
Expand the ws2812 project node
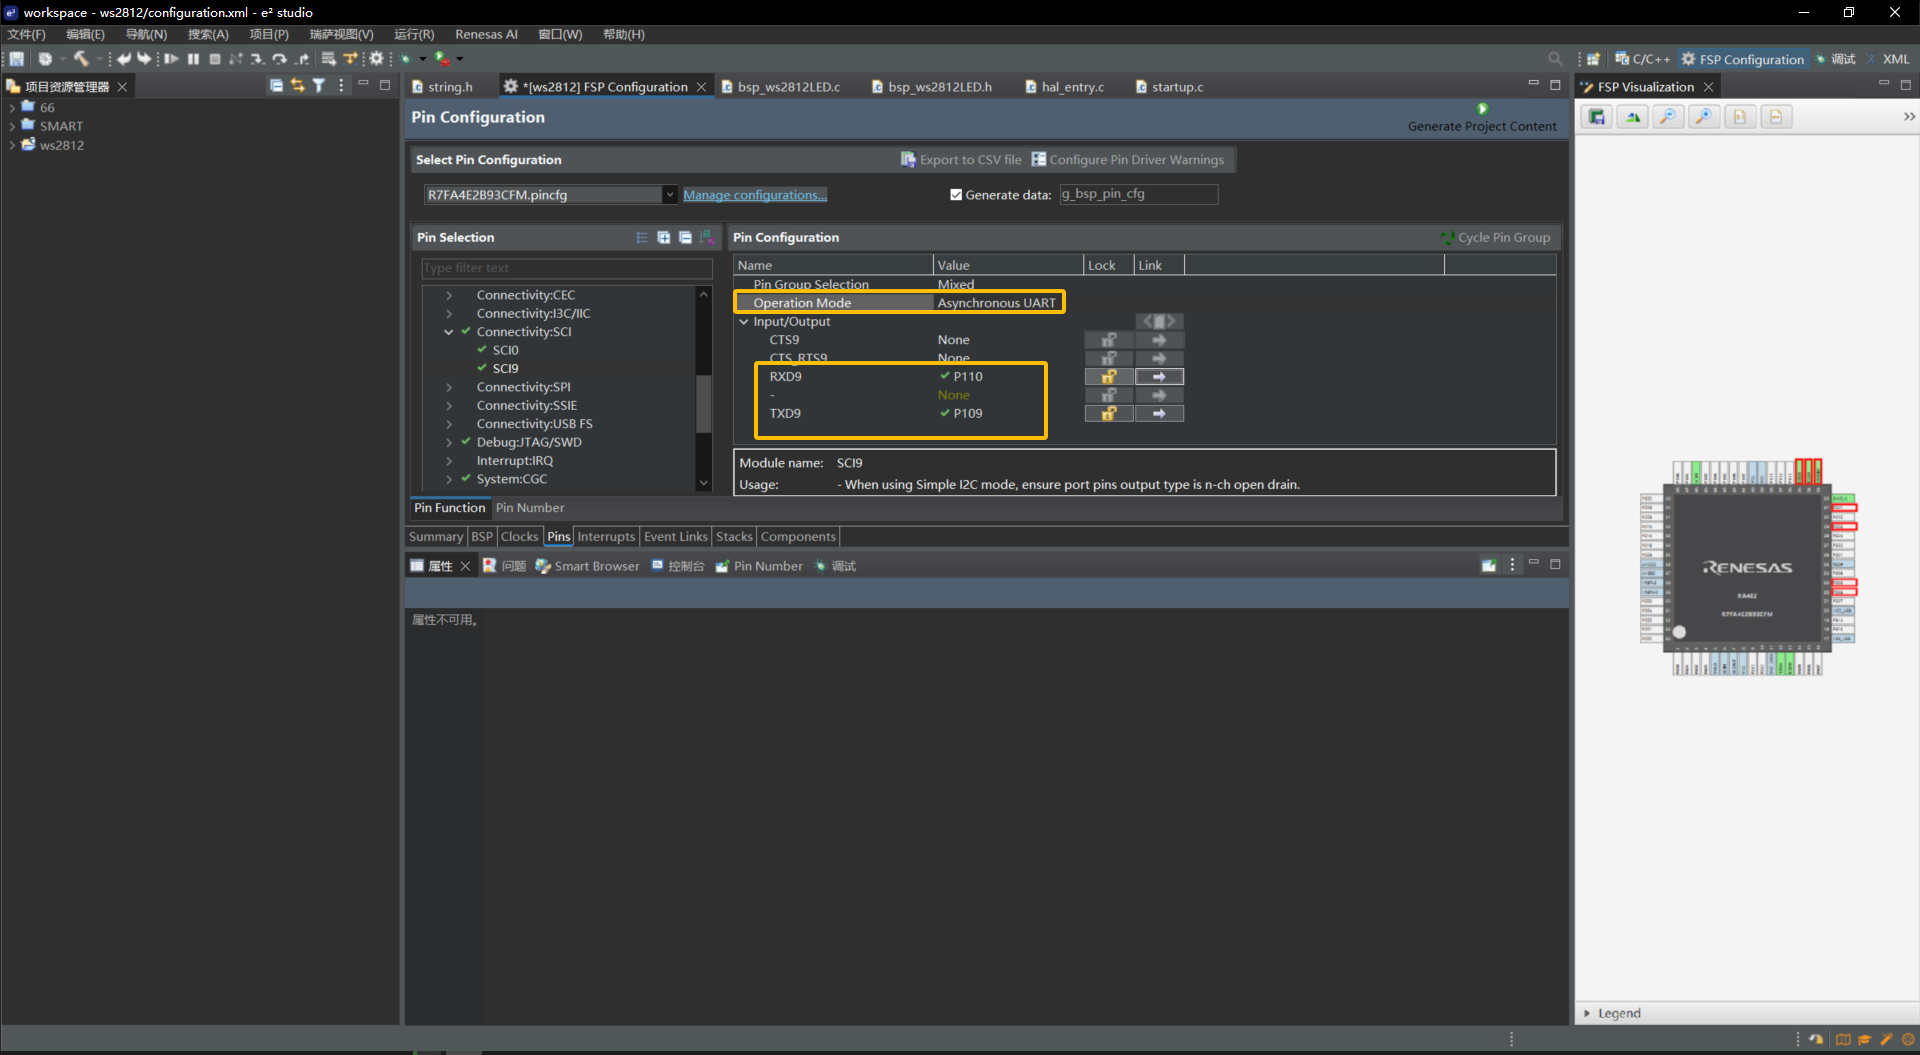click(11, 145)
